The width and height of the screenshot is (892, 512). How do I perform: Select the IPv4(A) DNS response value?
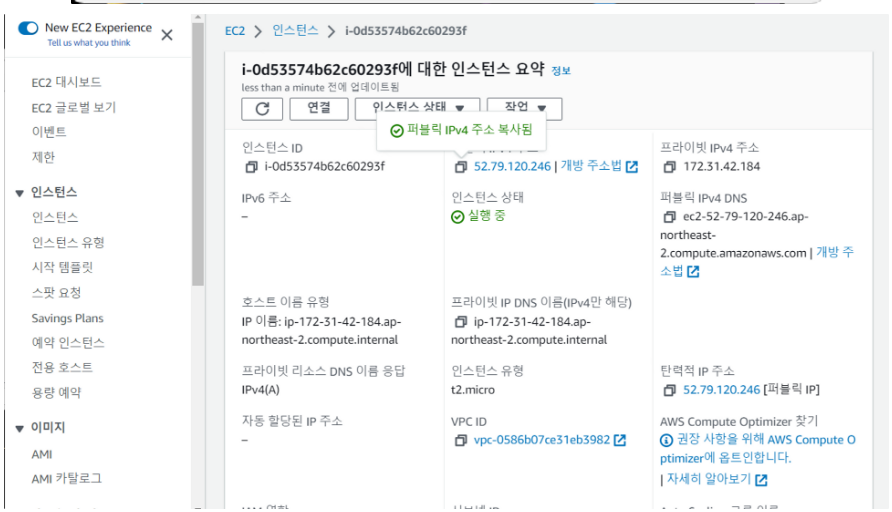click(261, 390)
